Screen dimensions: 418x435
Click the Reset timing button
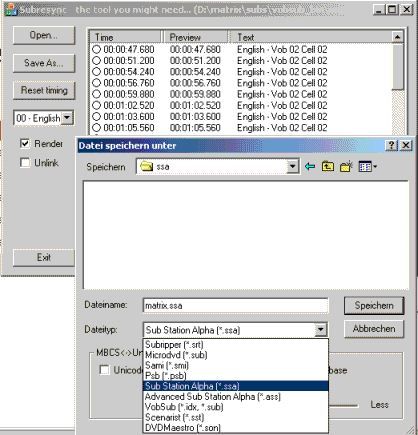point(44,90)
